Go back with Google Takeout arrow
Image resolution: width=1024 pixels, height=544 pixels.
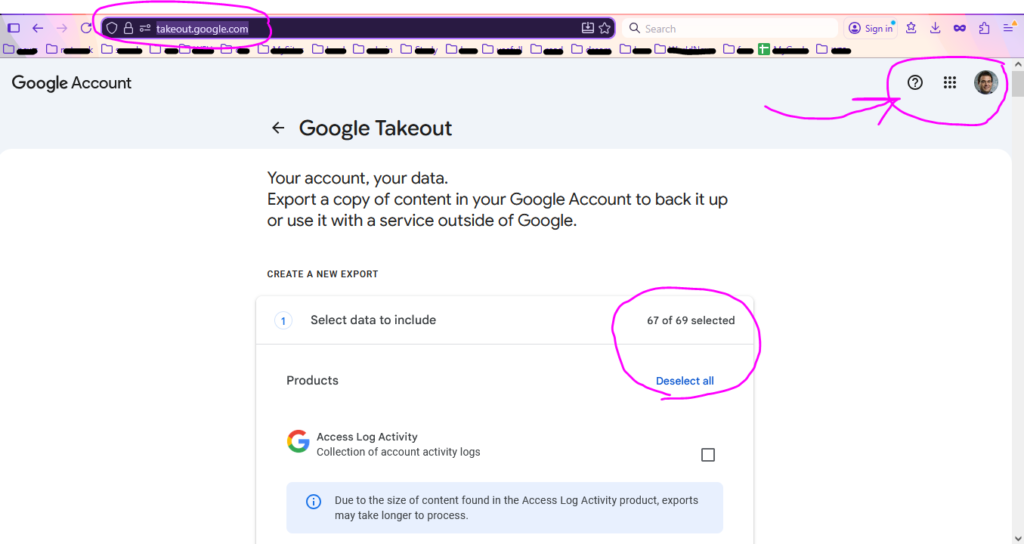[x=278, y=128]
